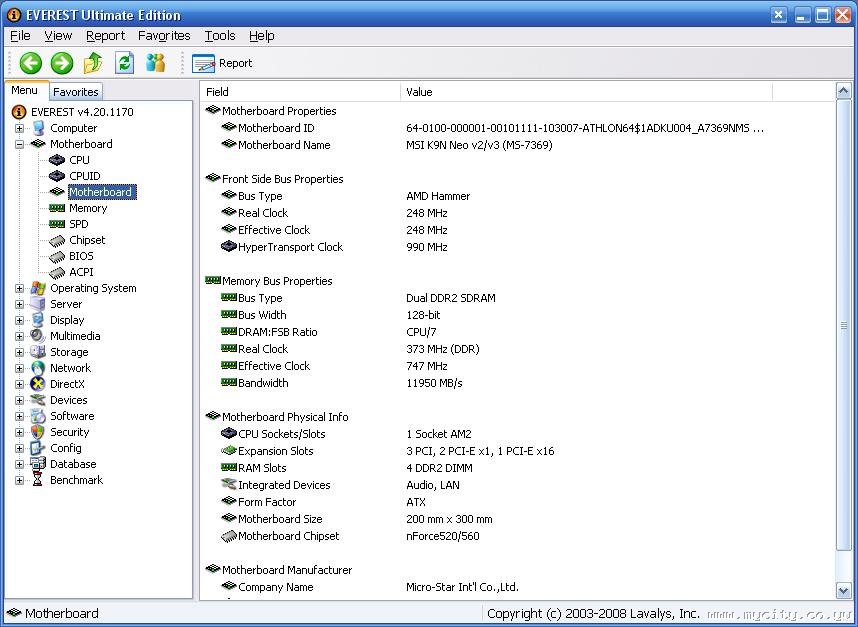Open the File menu
The image size is (858, 627).
(20, 36)
